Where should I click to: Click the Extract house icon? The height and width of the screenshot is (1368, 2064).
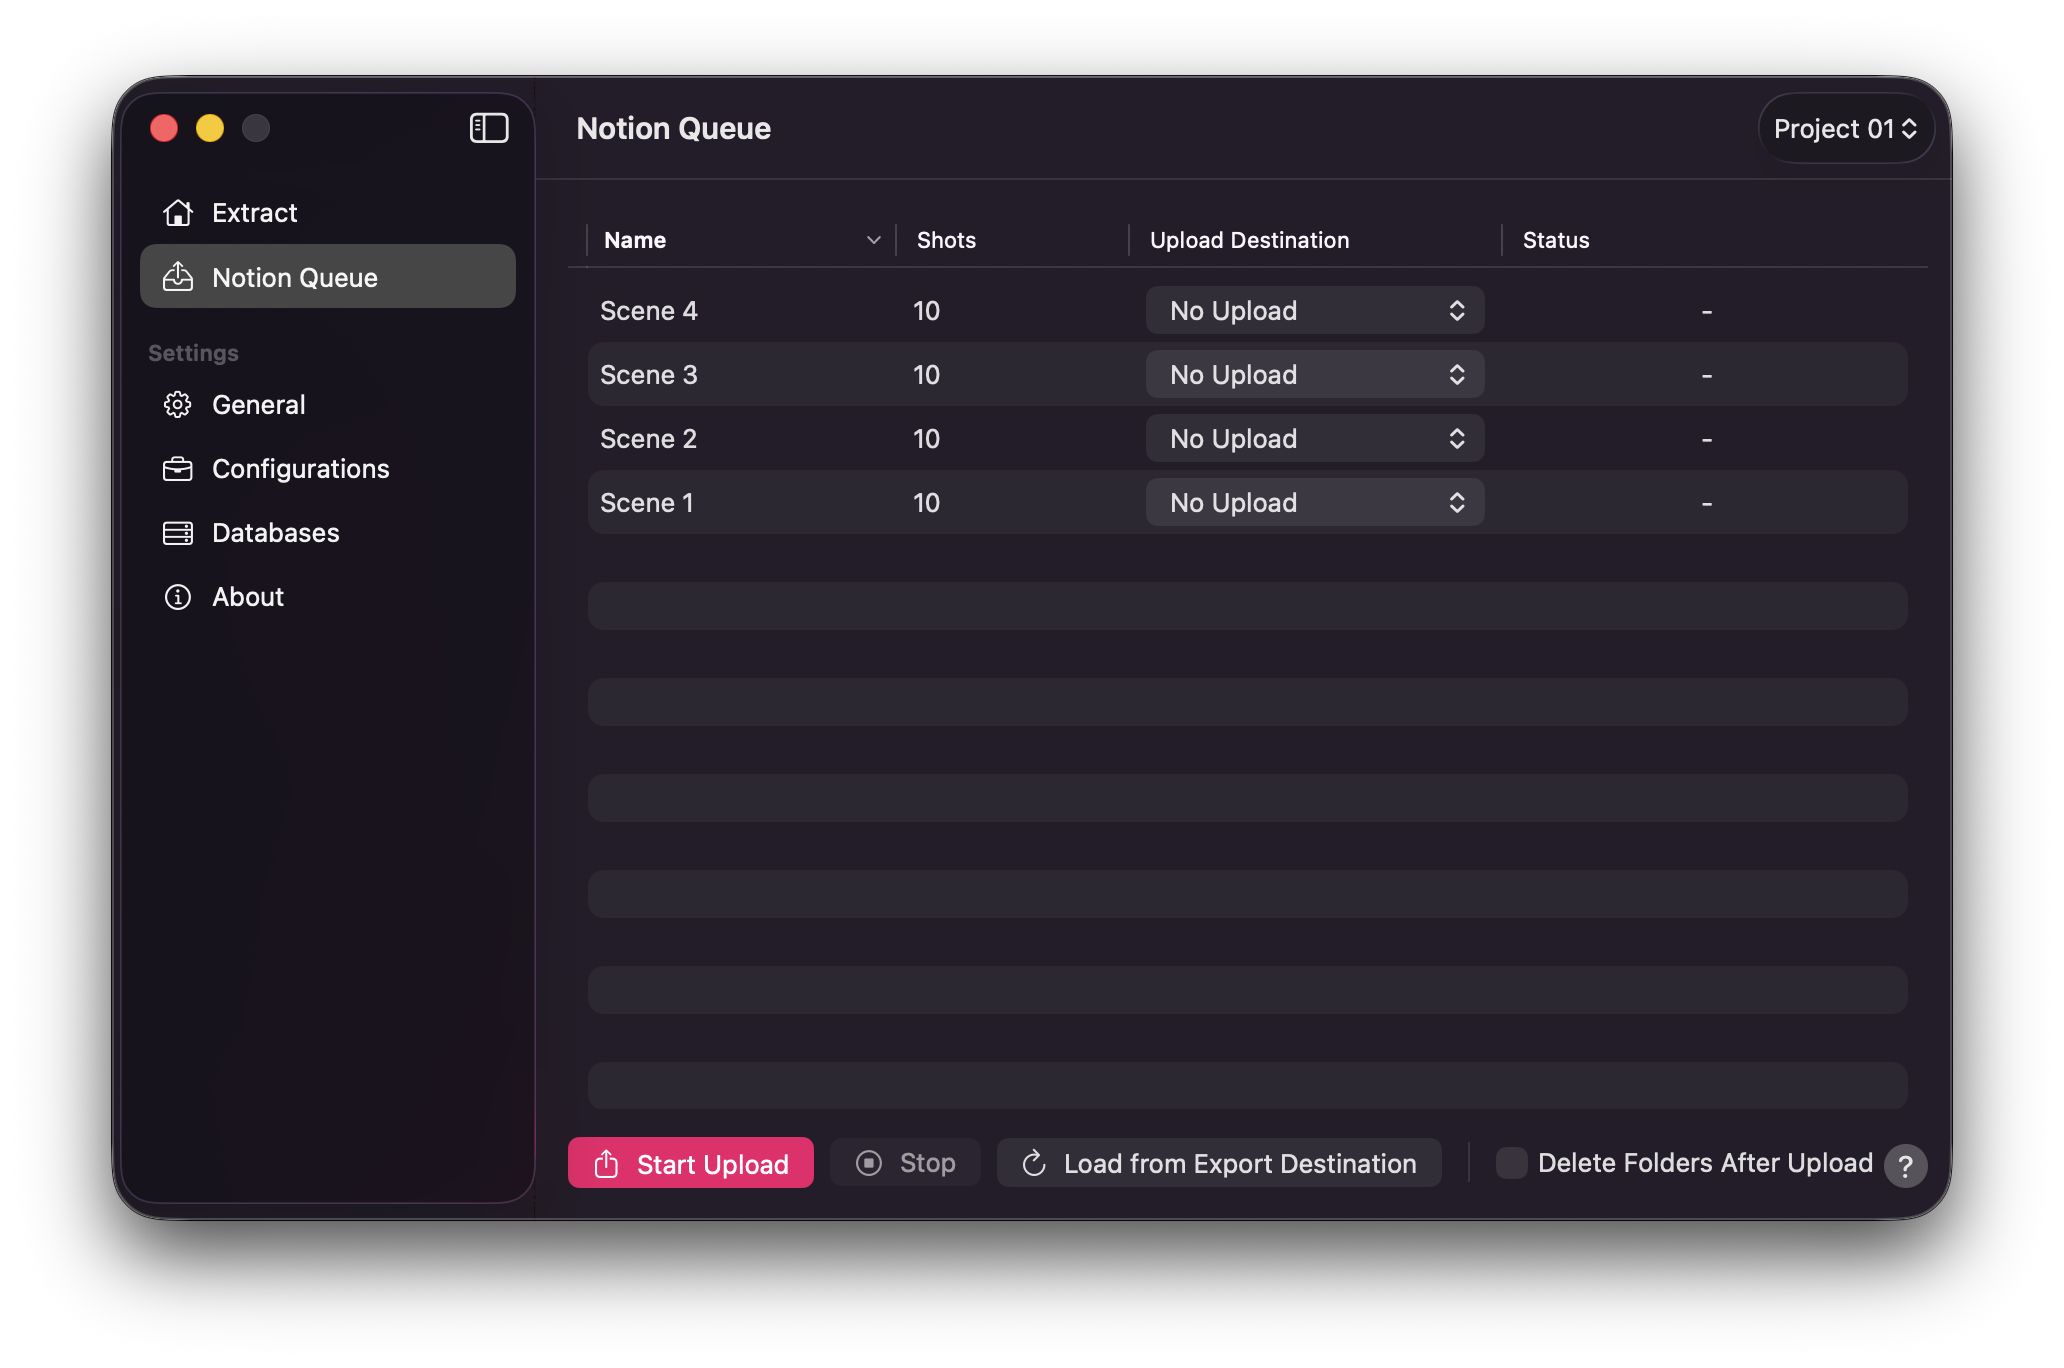pyautogui.click(x=178, y=213)
